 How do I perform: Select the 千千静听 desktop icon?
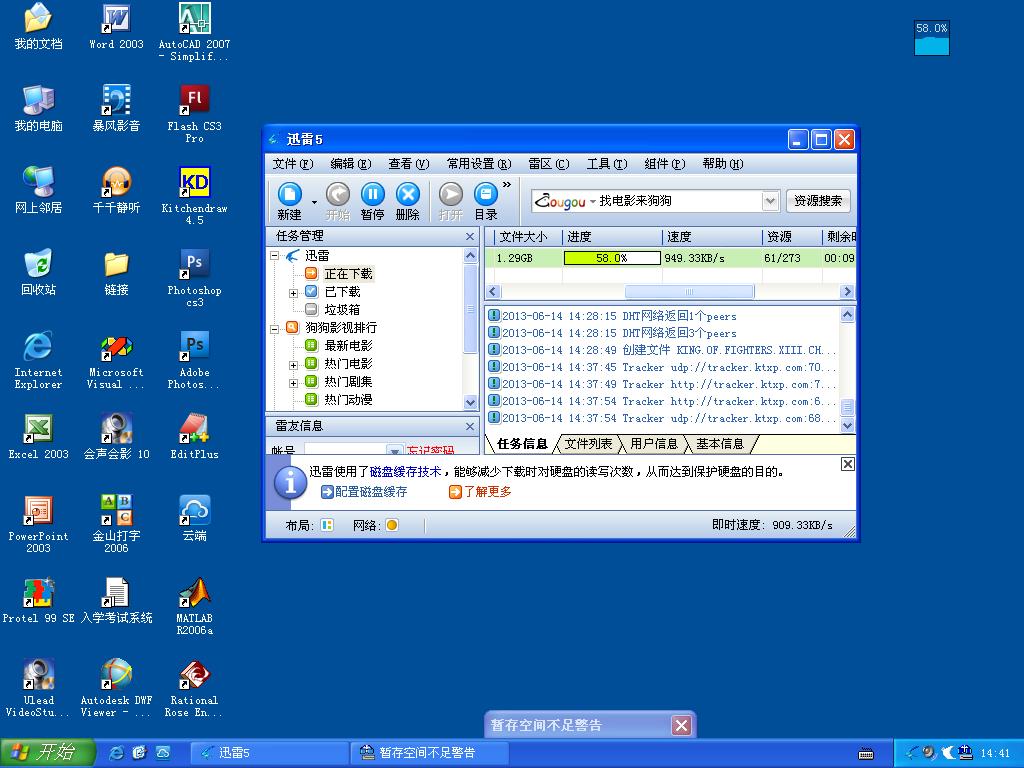pos(116,191)
